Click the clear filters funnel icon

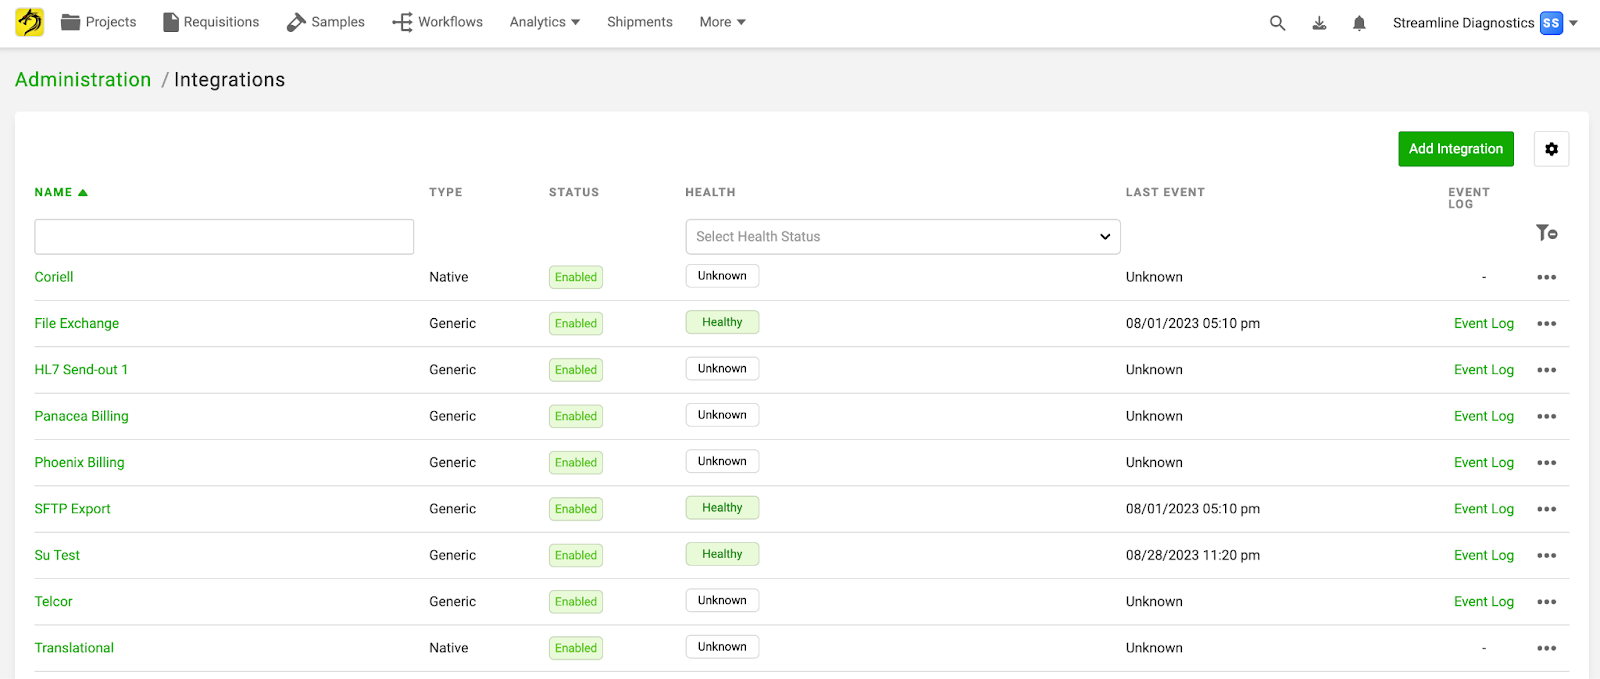1546,233
